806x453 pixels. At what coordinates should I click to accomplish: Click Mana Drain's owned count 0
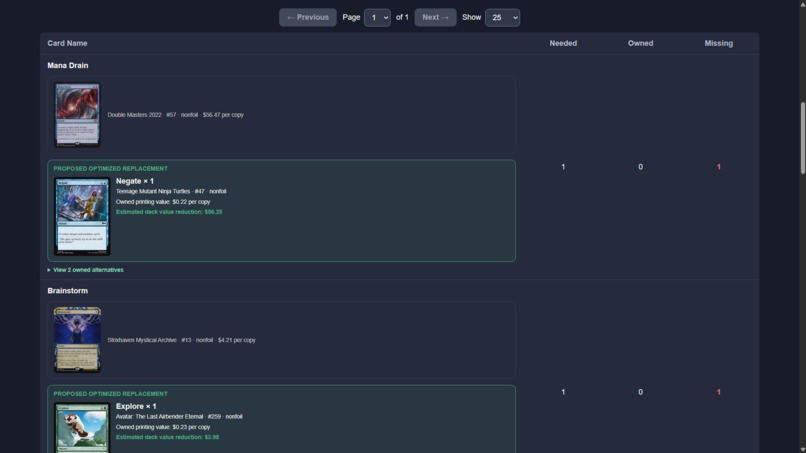point(640,167)
